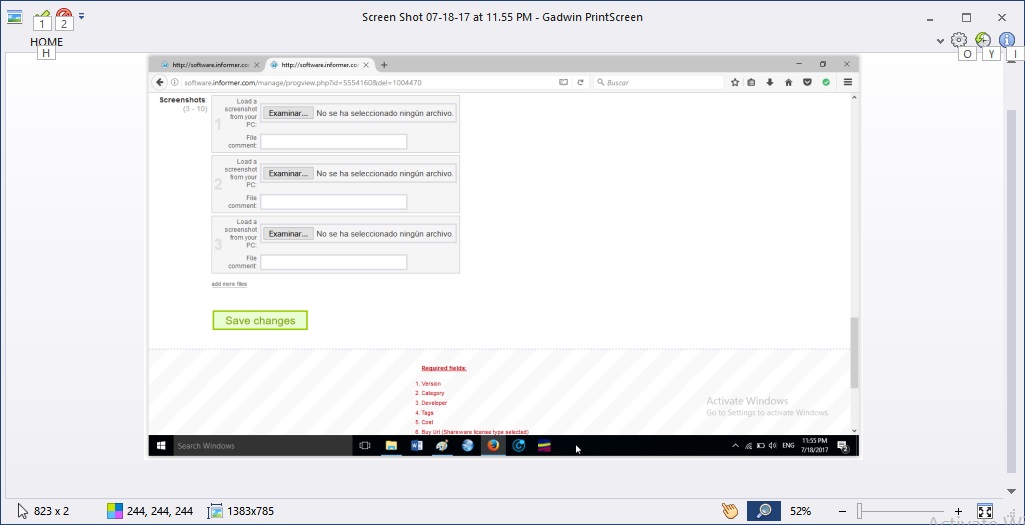The image size is (1025, 525).
Task: Click second Examinar button in captured page
Action: click(x=288, y=173)
